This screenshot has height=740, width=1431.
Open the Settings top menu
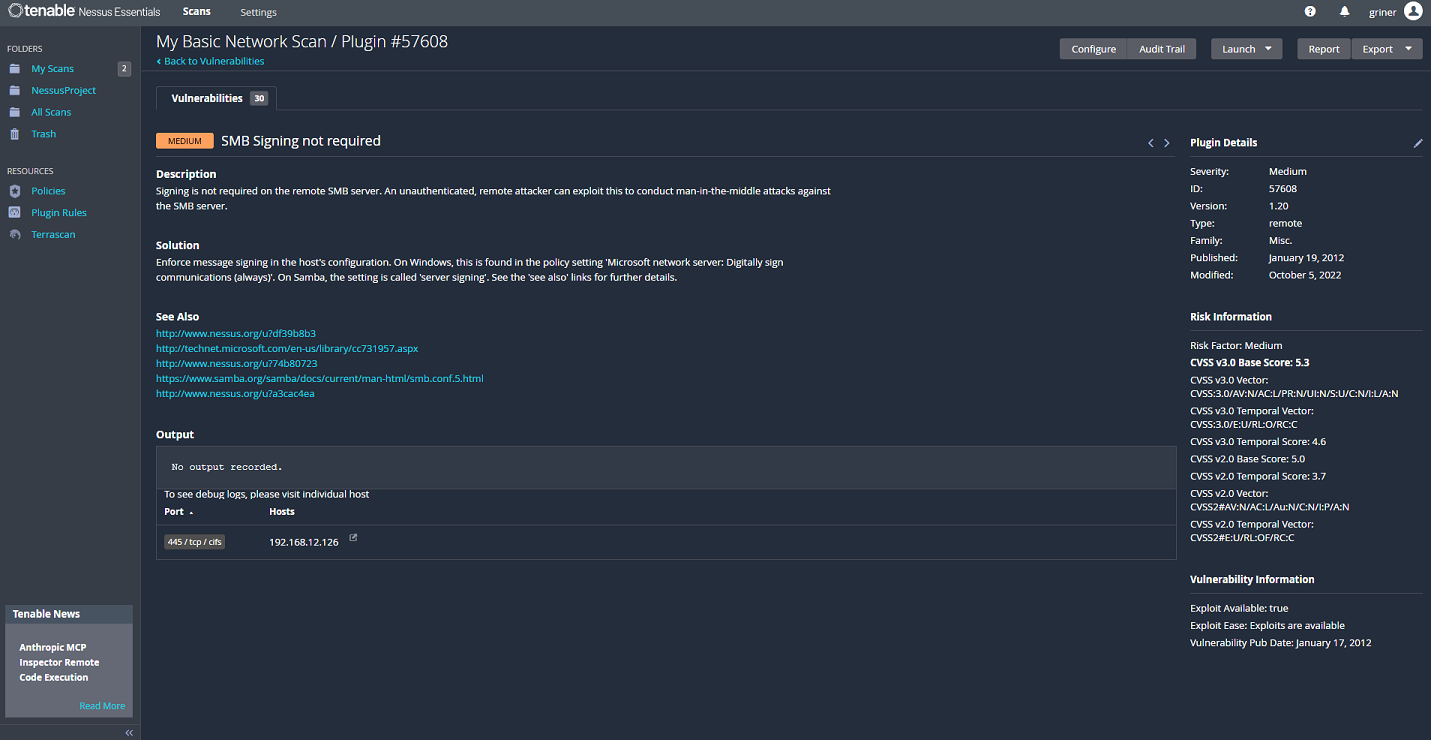(258, 12)
